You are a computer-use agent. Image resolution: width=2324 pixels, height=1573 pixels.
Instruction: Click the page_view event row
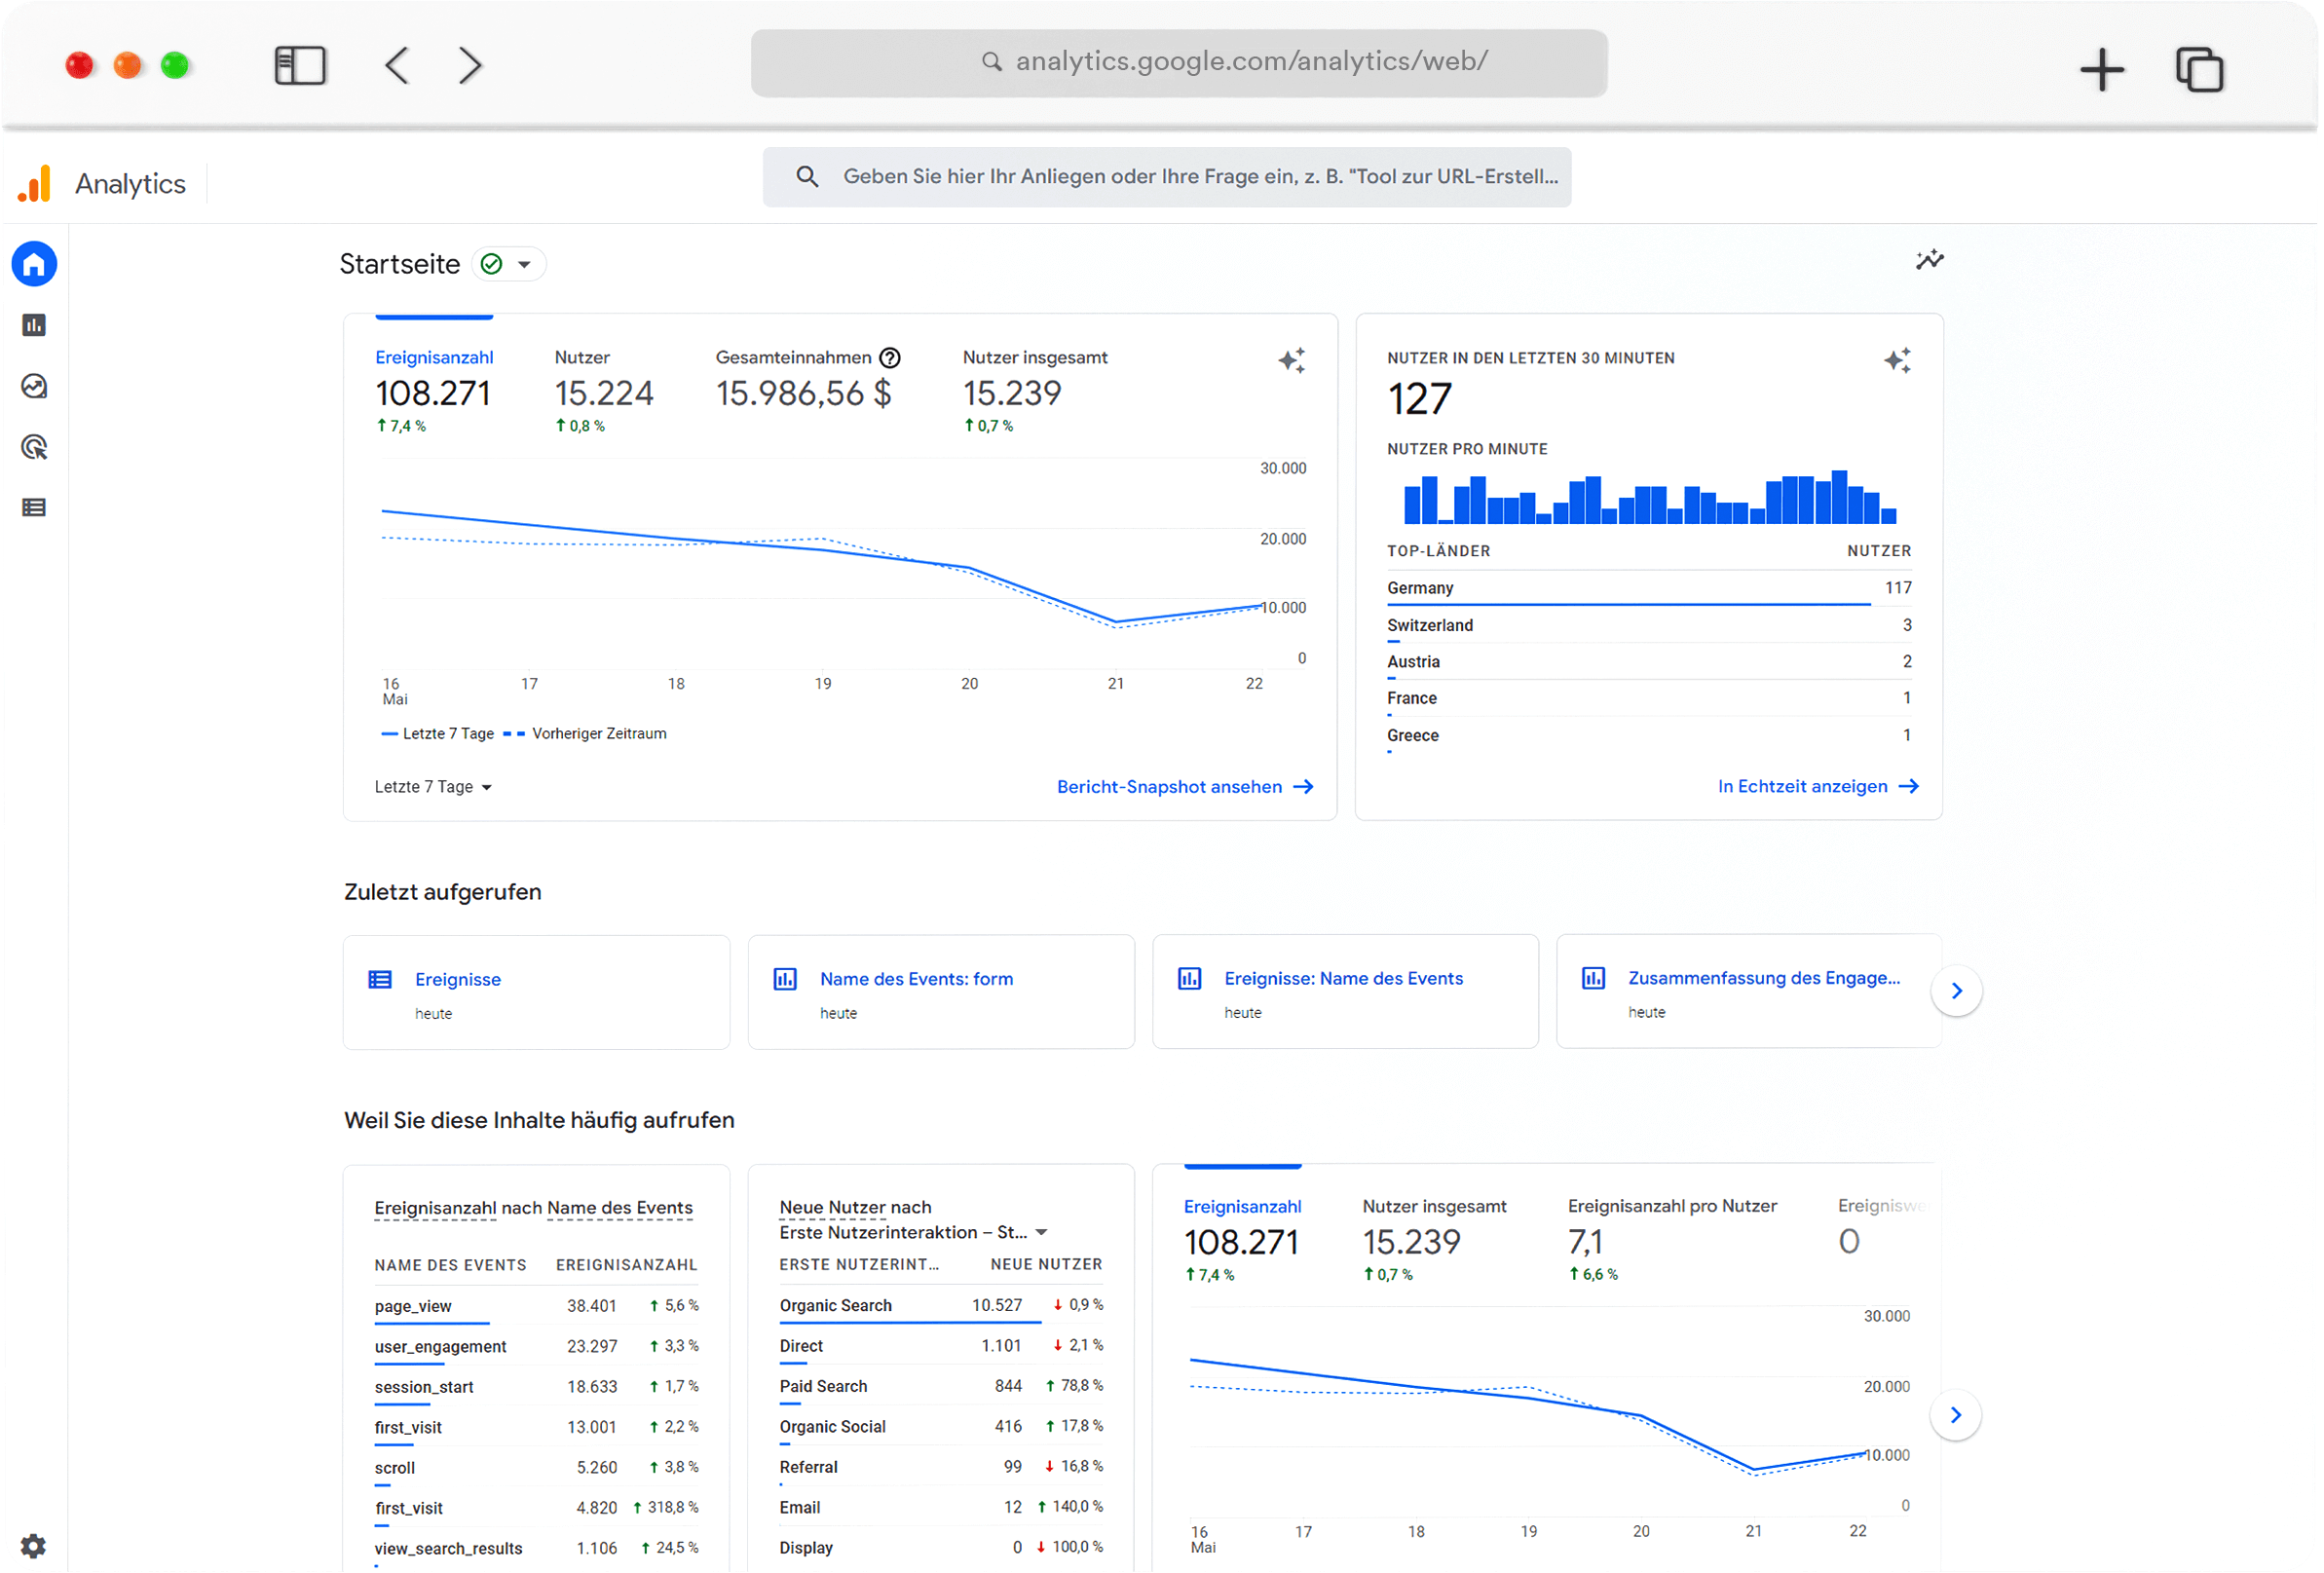(536, 1307)
